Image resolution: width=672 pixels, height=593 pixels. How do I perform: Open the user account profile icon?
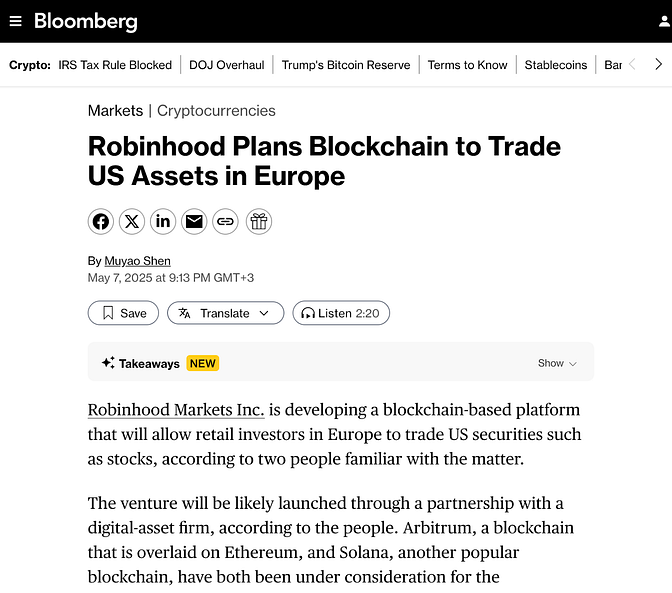coord(665,21)
